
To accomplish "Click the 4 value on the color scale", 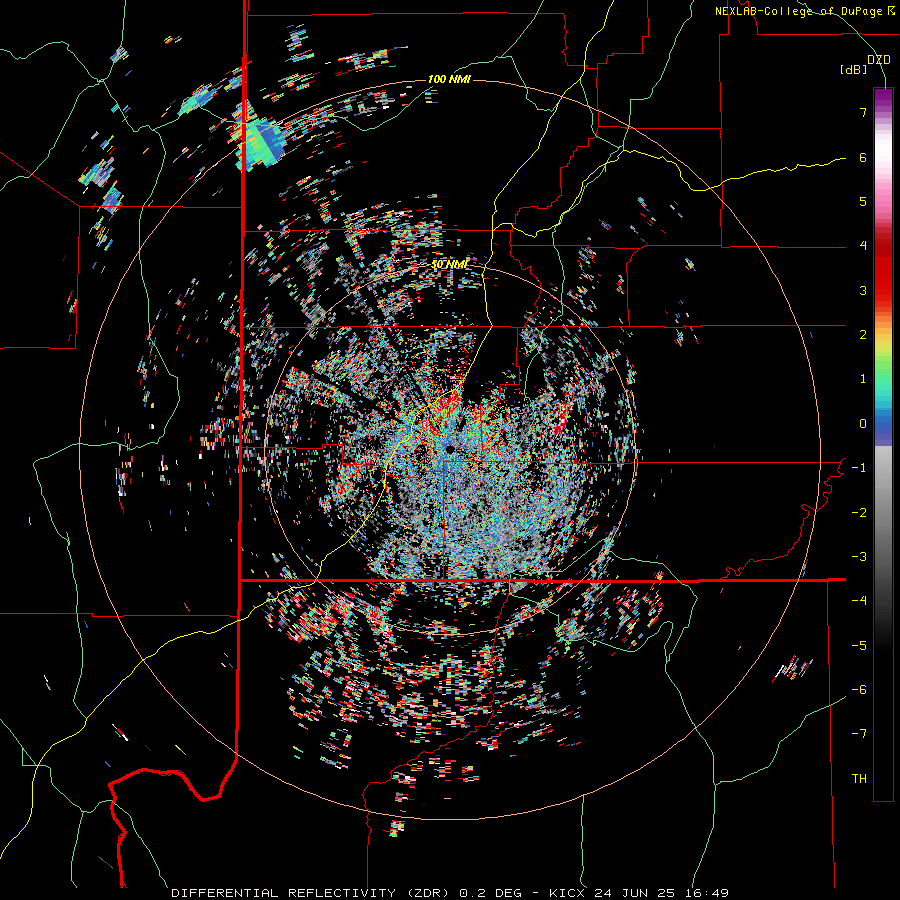I will (863, 246).
